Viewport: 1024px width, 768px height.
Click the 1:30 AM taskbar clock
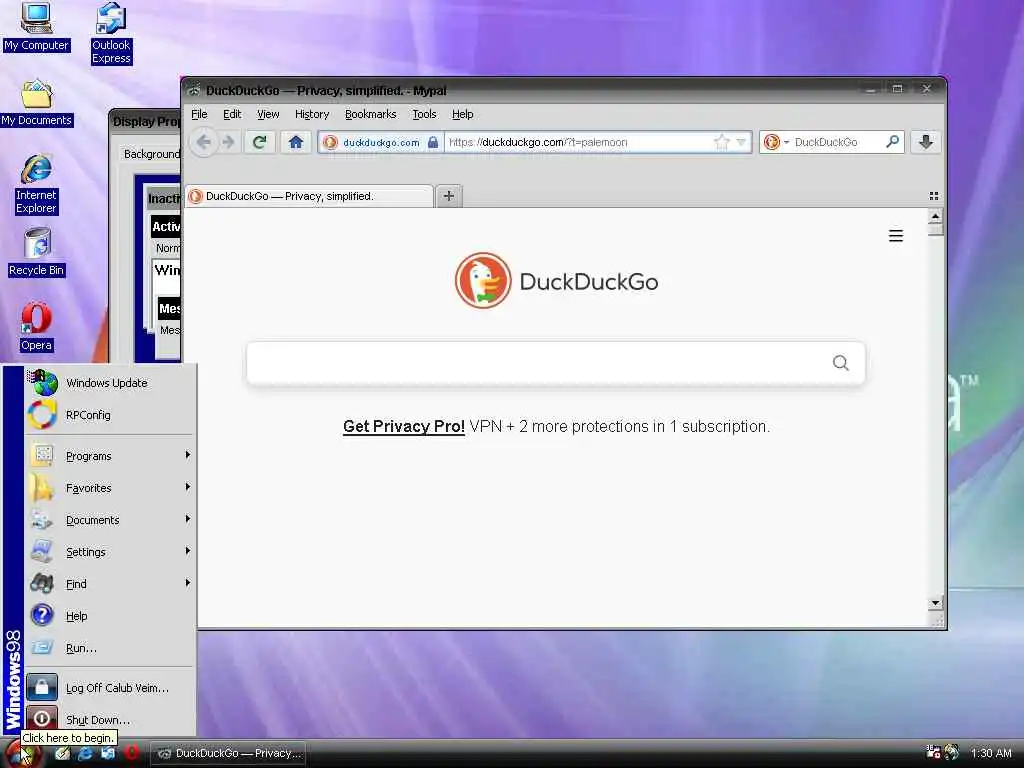coord(991,753)
